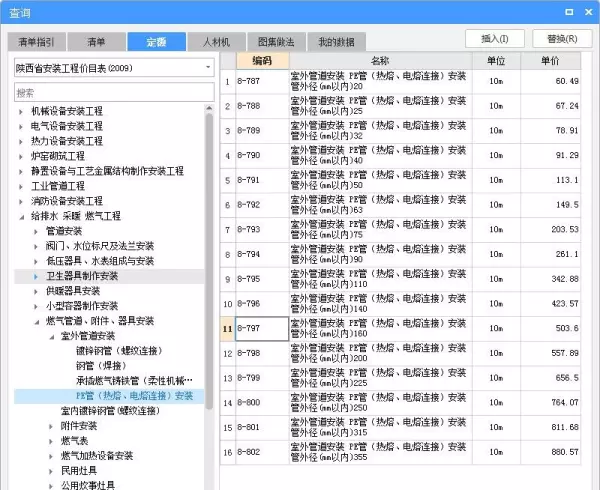Viewport: 600px width, 490px height.
Task: Expand the 管道安装 node
Action: click(36, 231)
